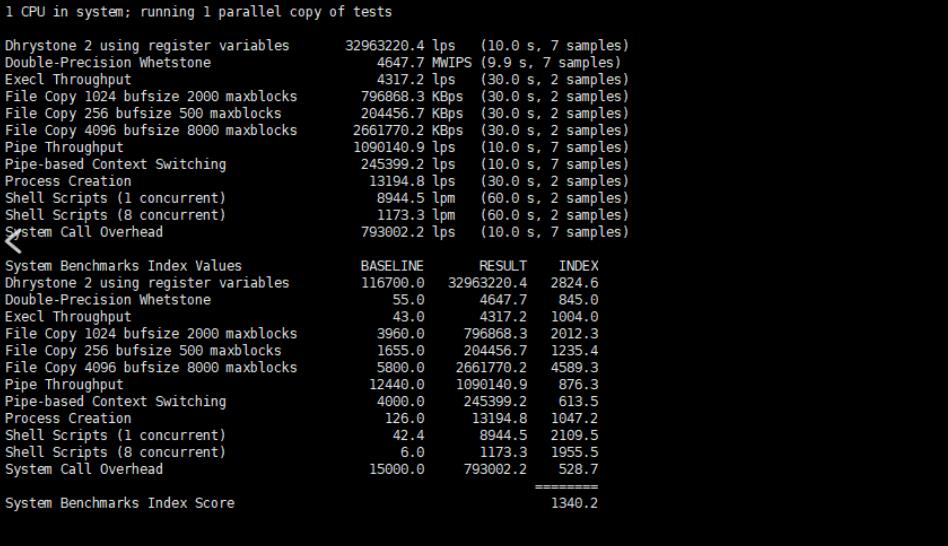948x546 pixels.
Task: Click the Whetstone index 845.0
Action: click(x=578, y=300)
